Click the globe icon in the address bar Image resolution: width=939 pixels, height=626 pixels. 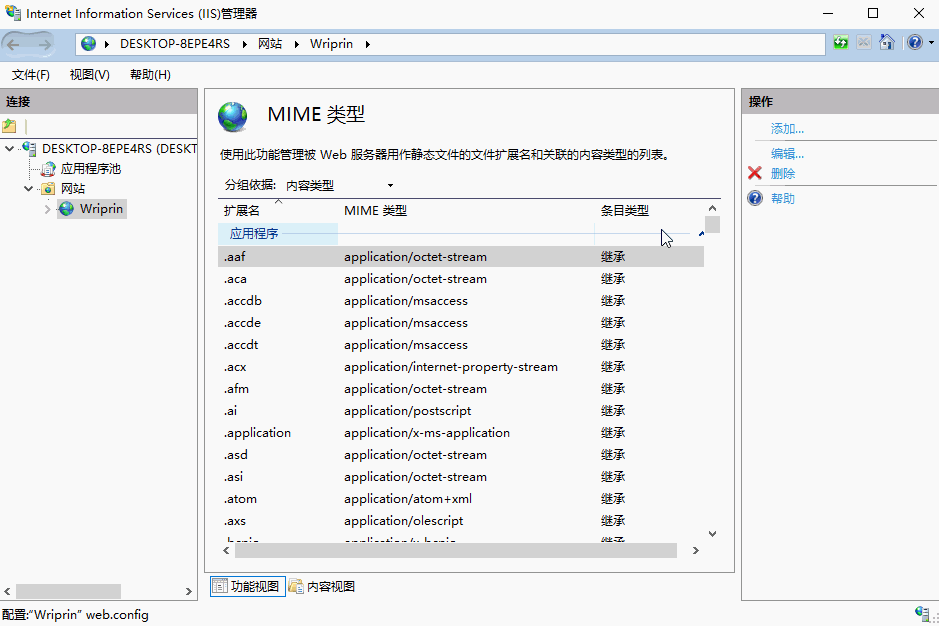pos(89,44)
